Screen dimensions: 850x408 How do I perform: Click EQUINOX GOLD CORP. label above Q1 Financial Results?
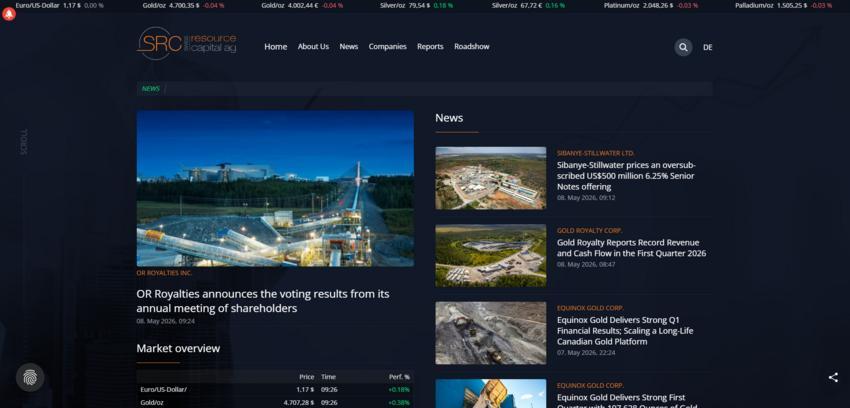pyautogui.click(x=590, y=308)
